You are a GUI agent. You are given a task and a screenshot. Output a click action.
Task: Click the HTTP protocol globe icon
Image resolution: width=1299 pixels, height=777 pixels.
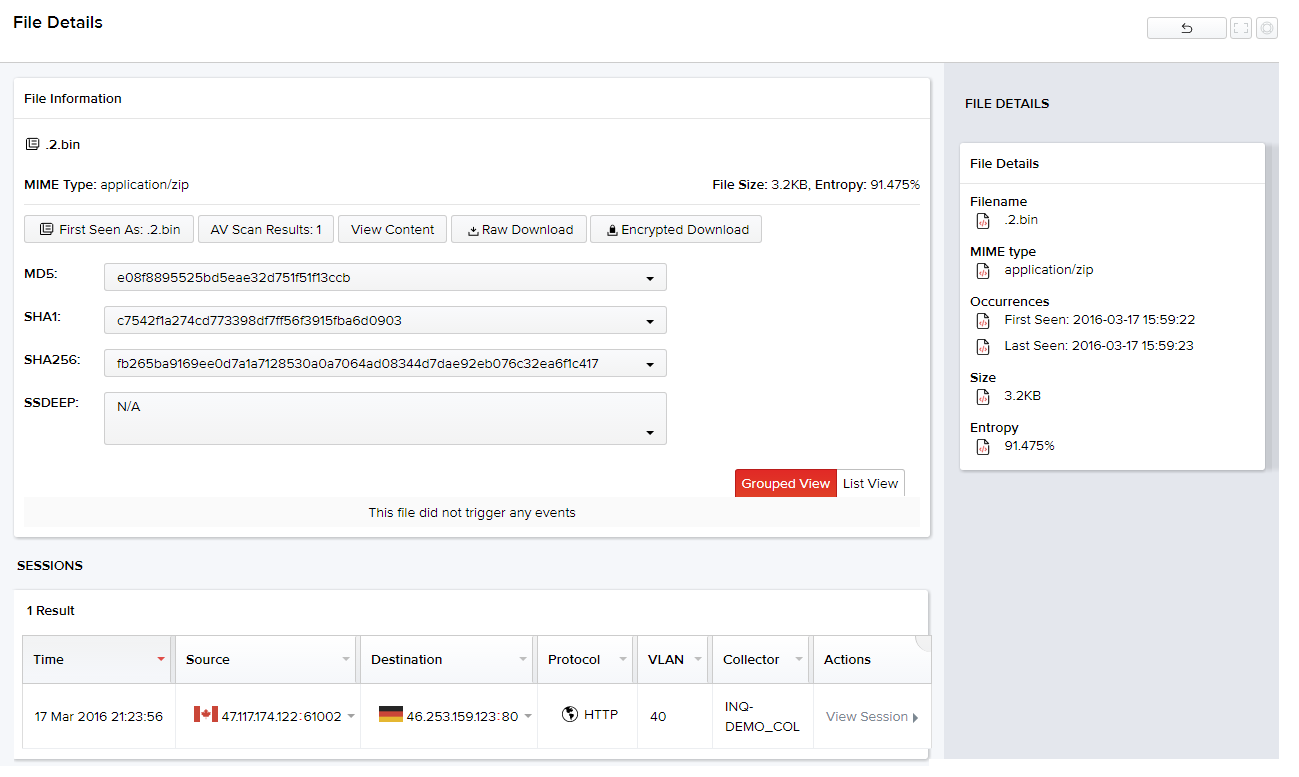click(x=570, y=714)
